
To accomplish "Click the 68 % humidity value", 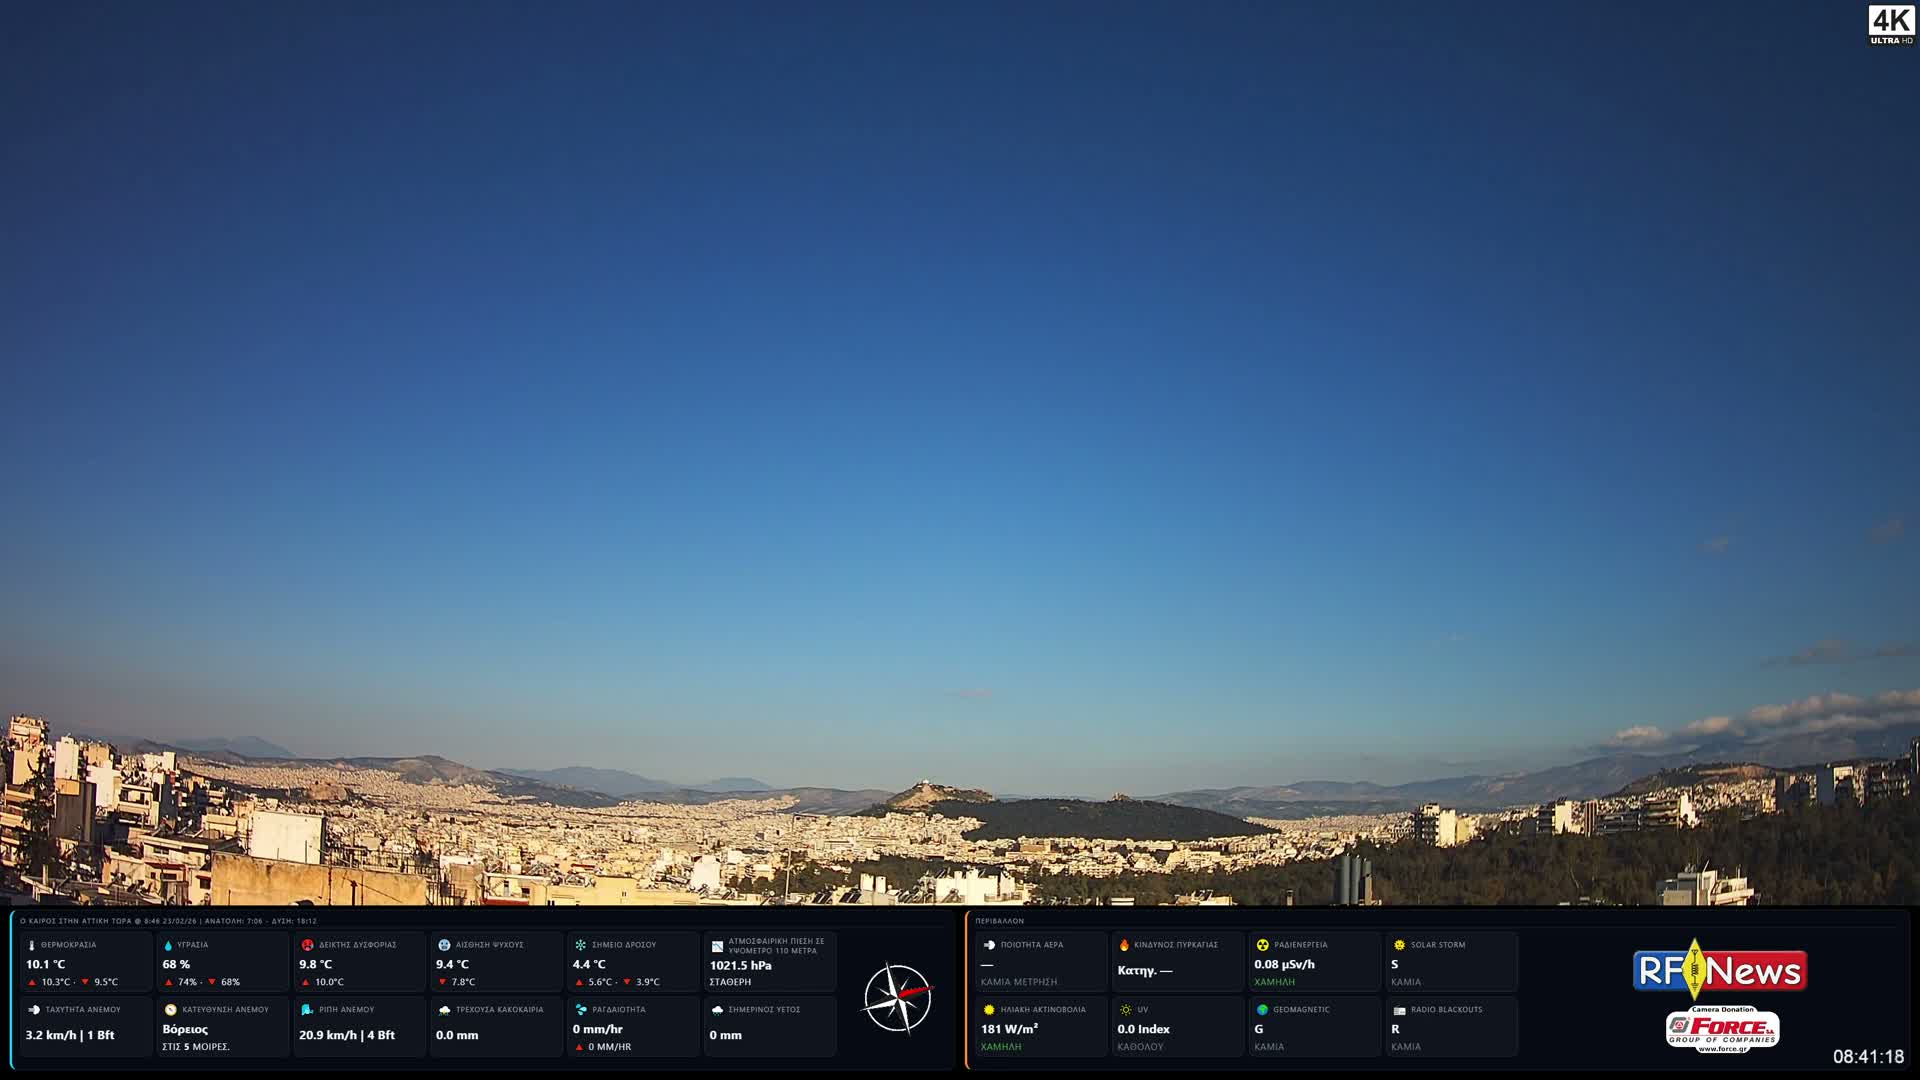I will point(176,965).
